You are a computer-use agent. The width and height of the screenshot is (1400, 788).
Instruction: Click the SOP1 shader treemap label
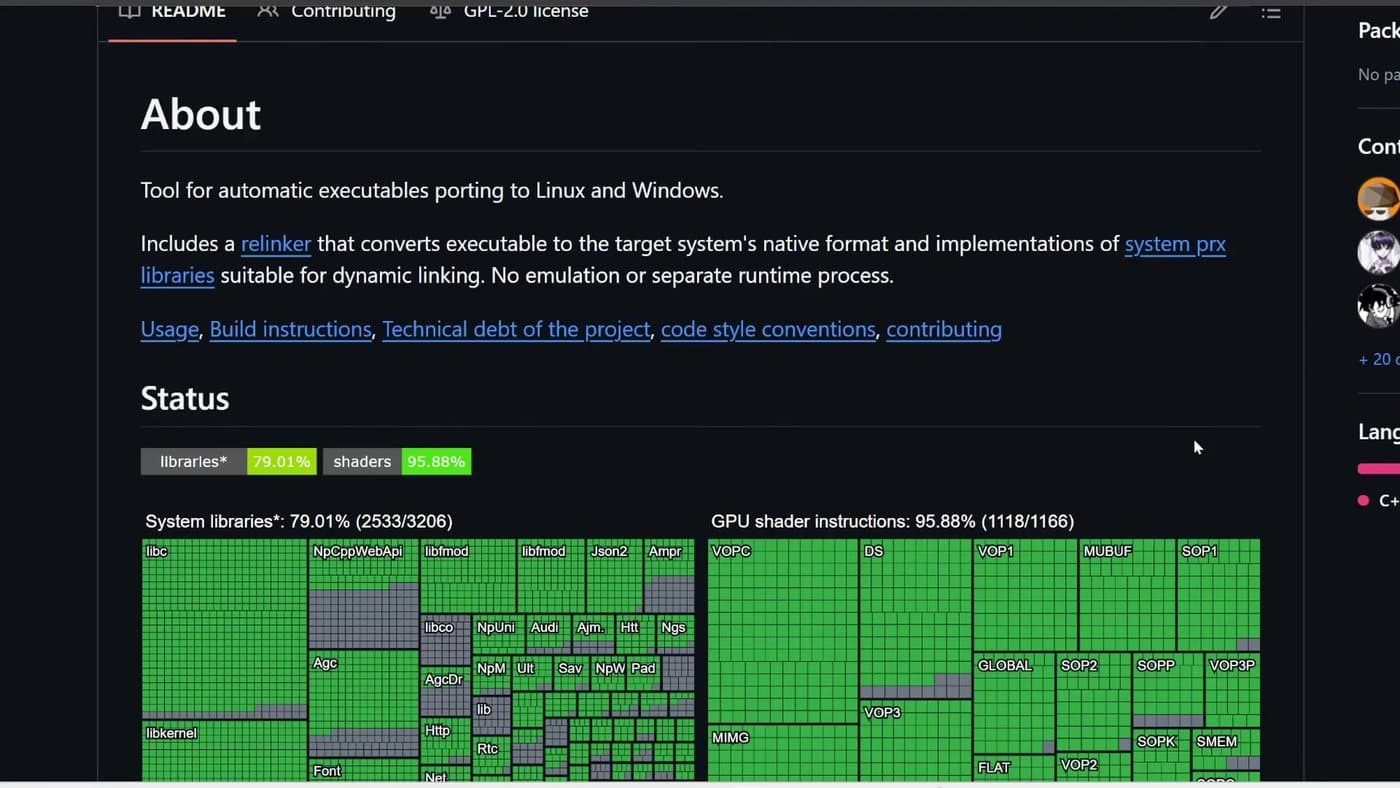point(1200,551)
